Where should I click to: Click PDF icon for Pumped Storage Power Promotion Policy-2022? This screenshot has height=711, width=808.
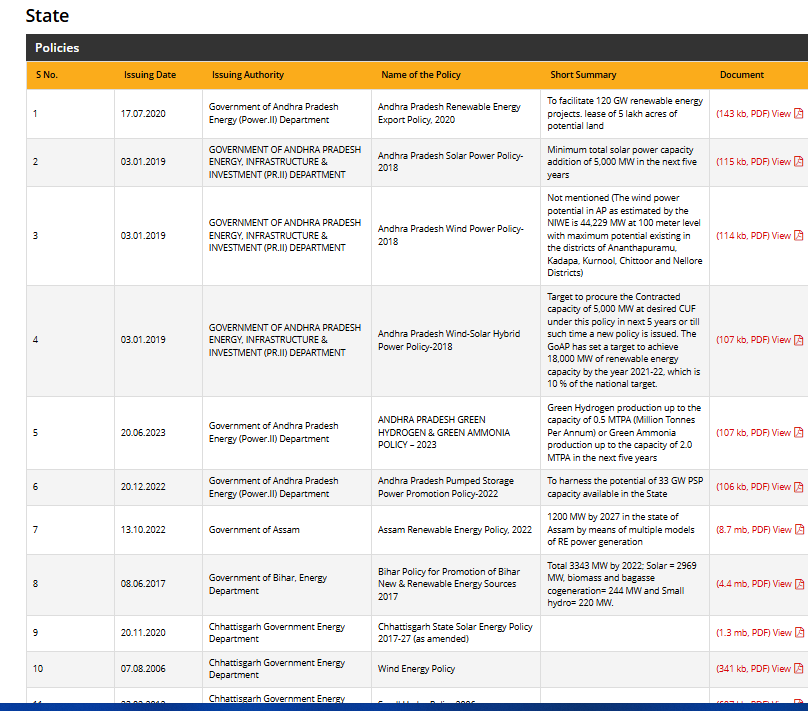pos(798,487)
